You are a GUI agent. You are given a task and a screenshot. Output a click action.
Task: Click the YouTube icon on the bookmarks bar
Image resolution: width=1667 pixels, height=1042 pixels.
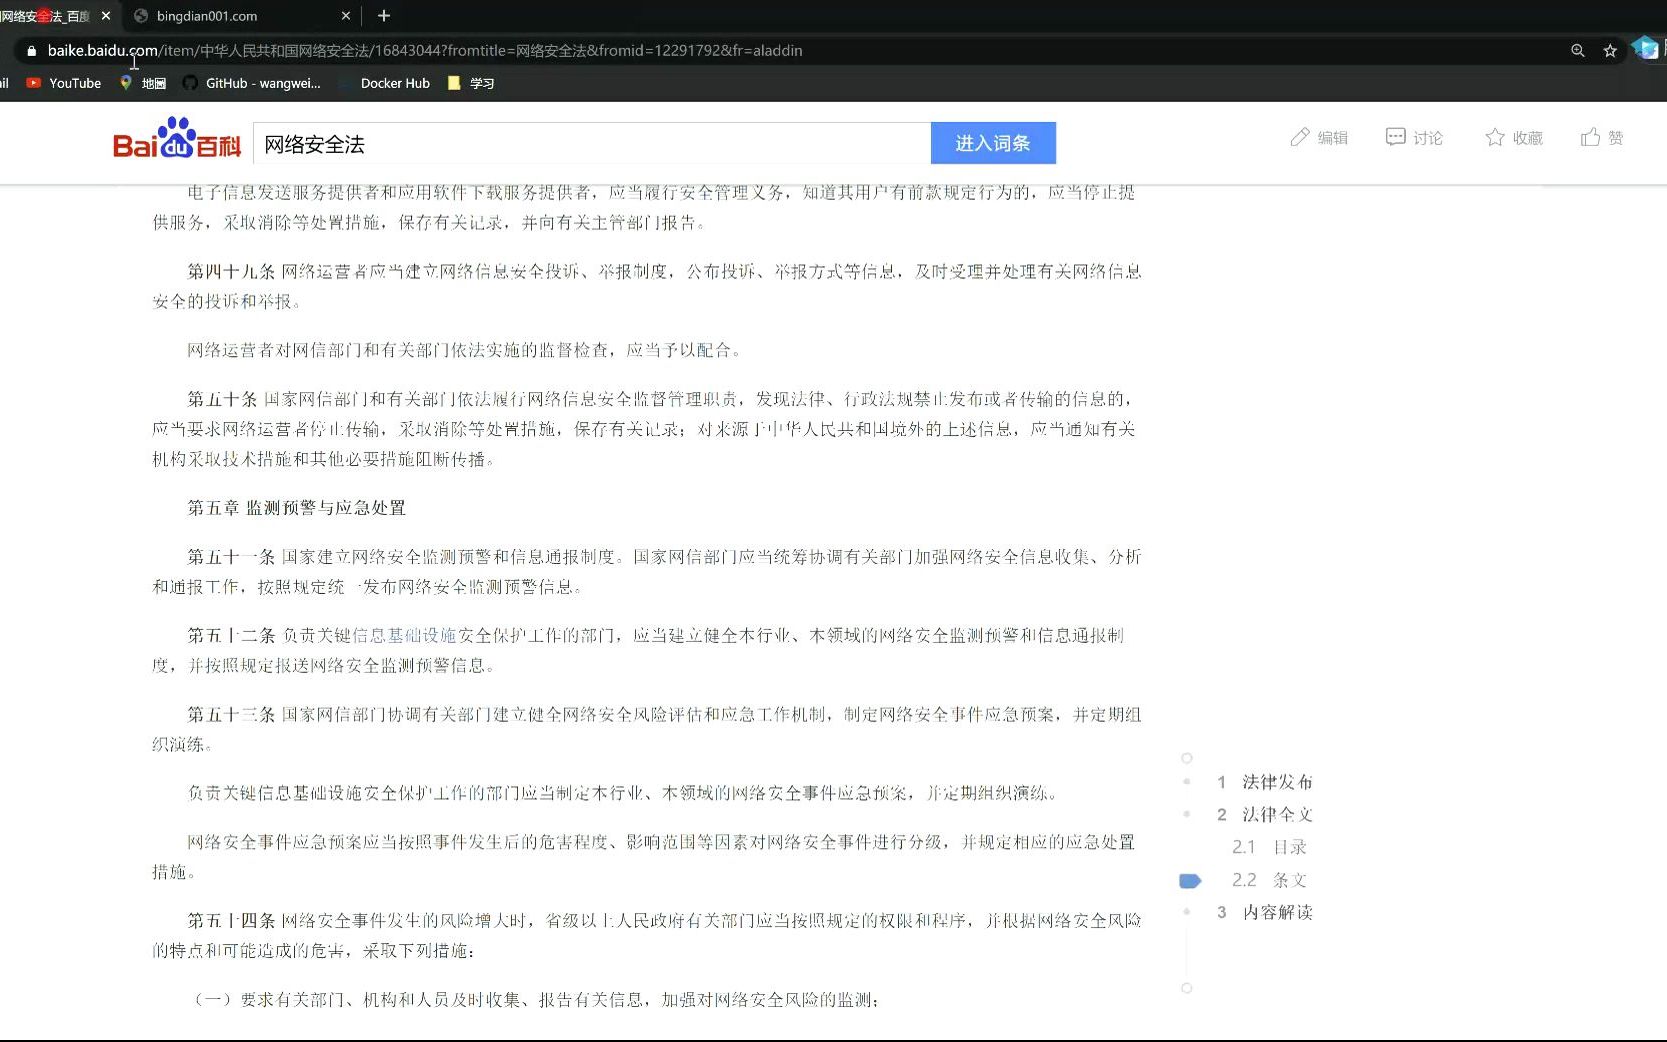[x=33, y=83]
